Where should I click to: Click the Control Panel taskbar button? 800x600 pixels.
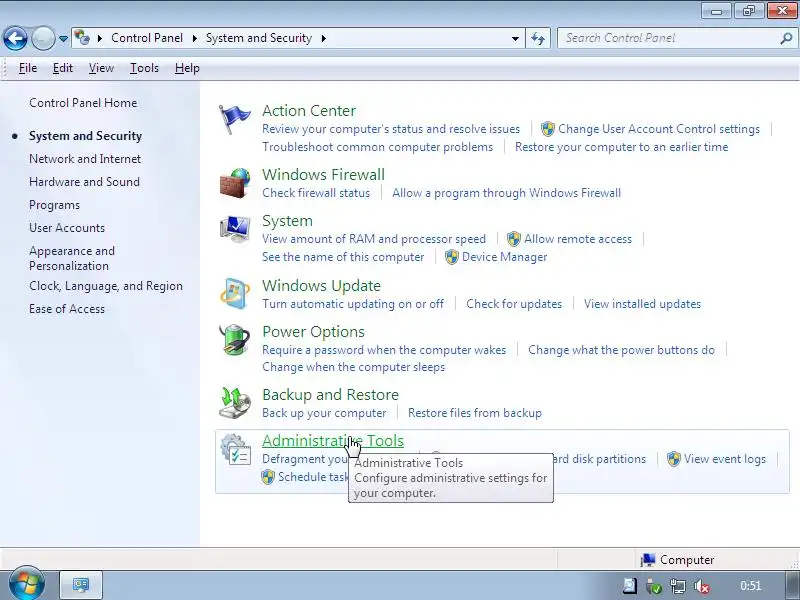point(81,585)
